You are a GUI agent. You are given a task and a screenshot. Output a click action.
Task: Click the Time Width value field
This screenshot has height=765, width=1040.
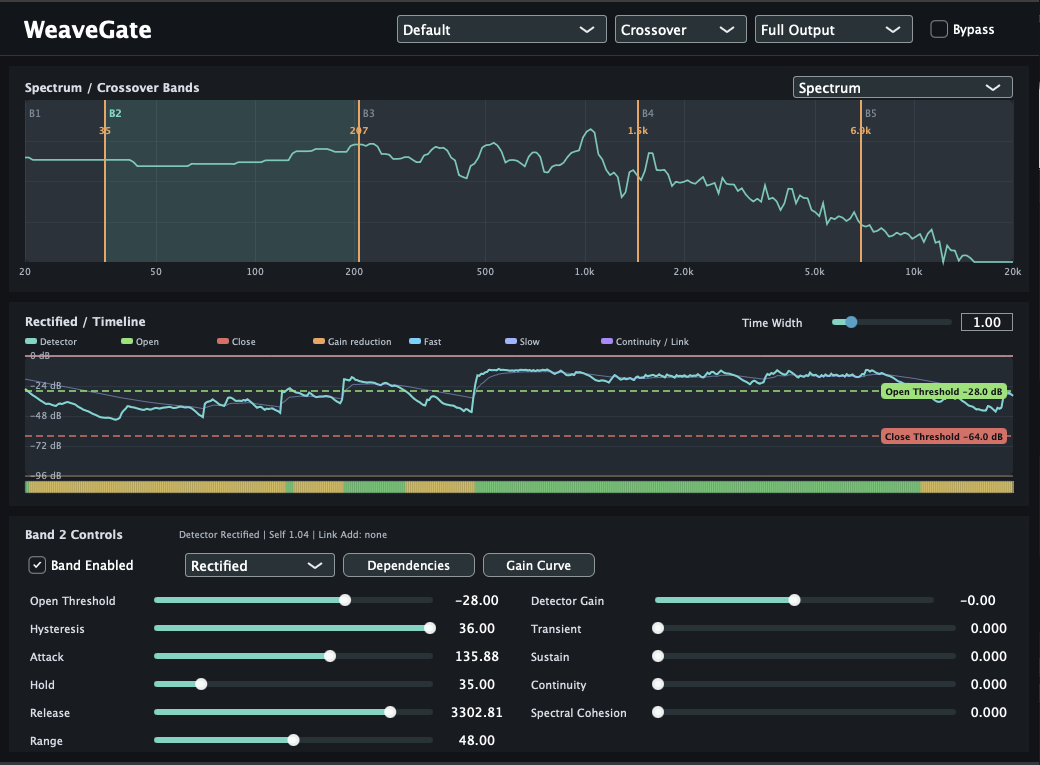coord(986,322)
